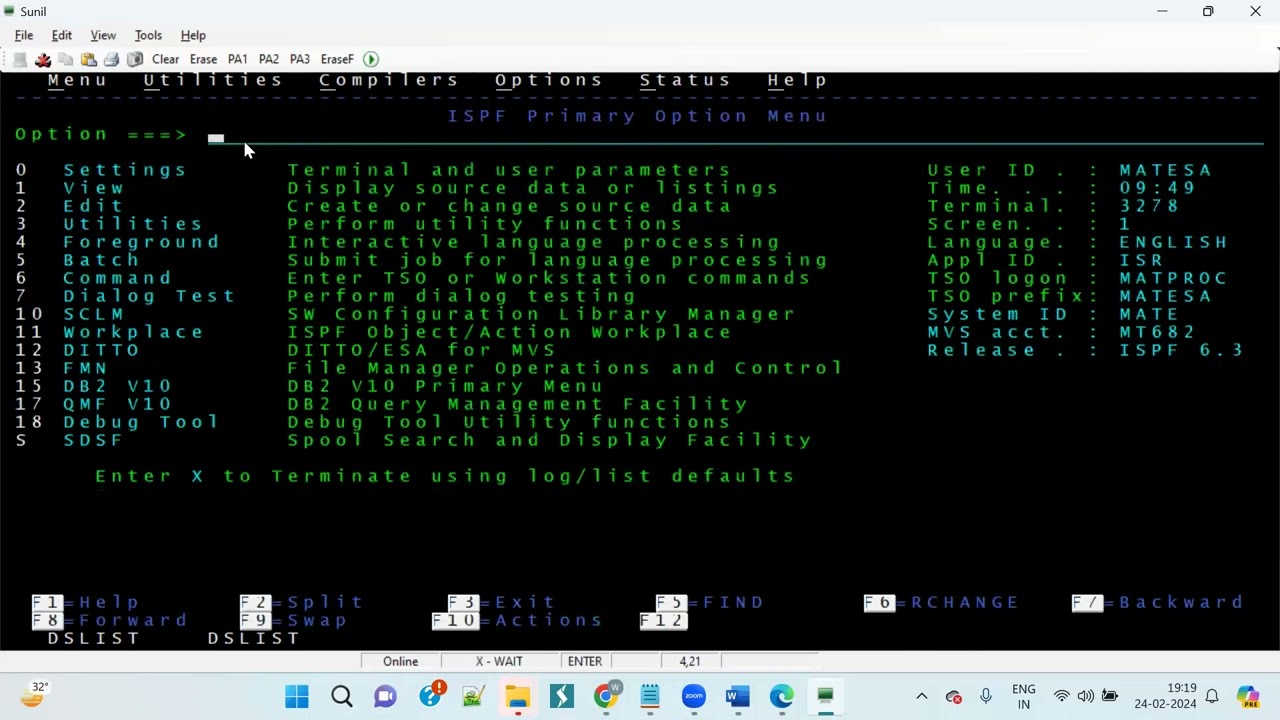Click the F3=Exit function key
The height and width of the screenshot is (720, 1280).
502,602
